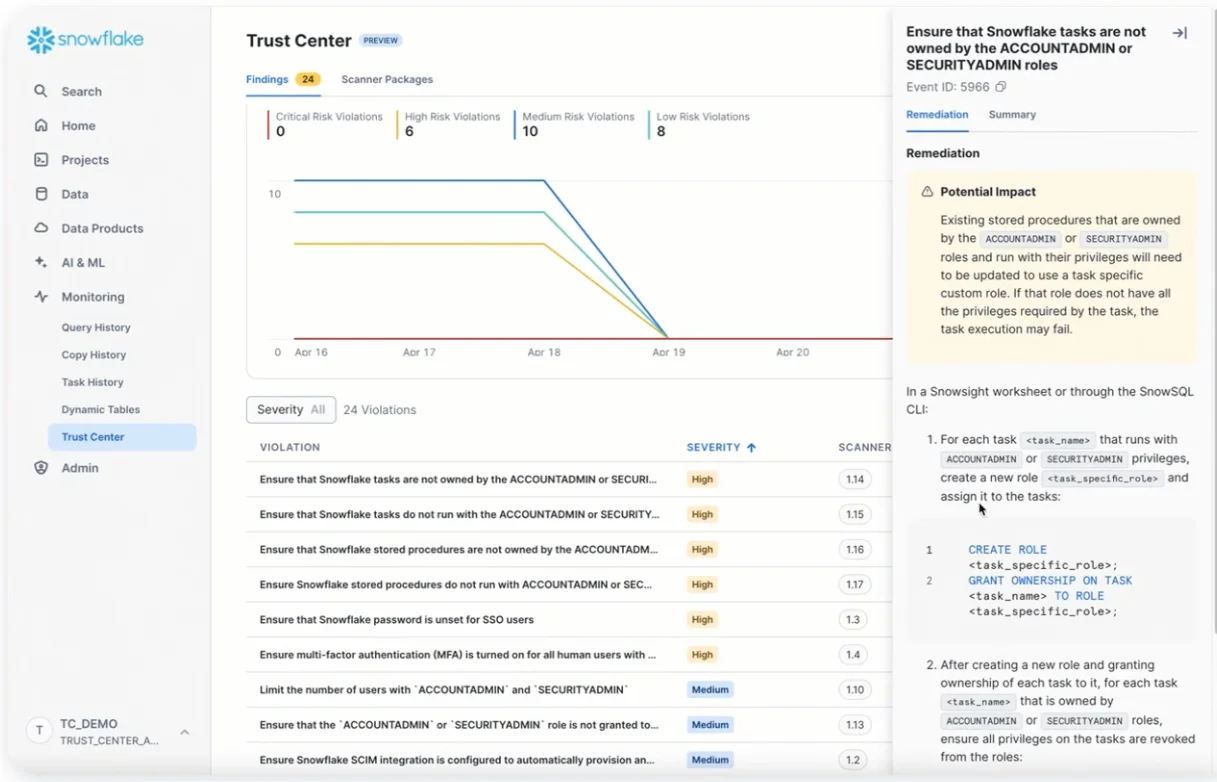This screenshot has height=782, width=1217.
Task: Click Low Risk Violations count 8
Action: pos(661,132)
